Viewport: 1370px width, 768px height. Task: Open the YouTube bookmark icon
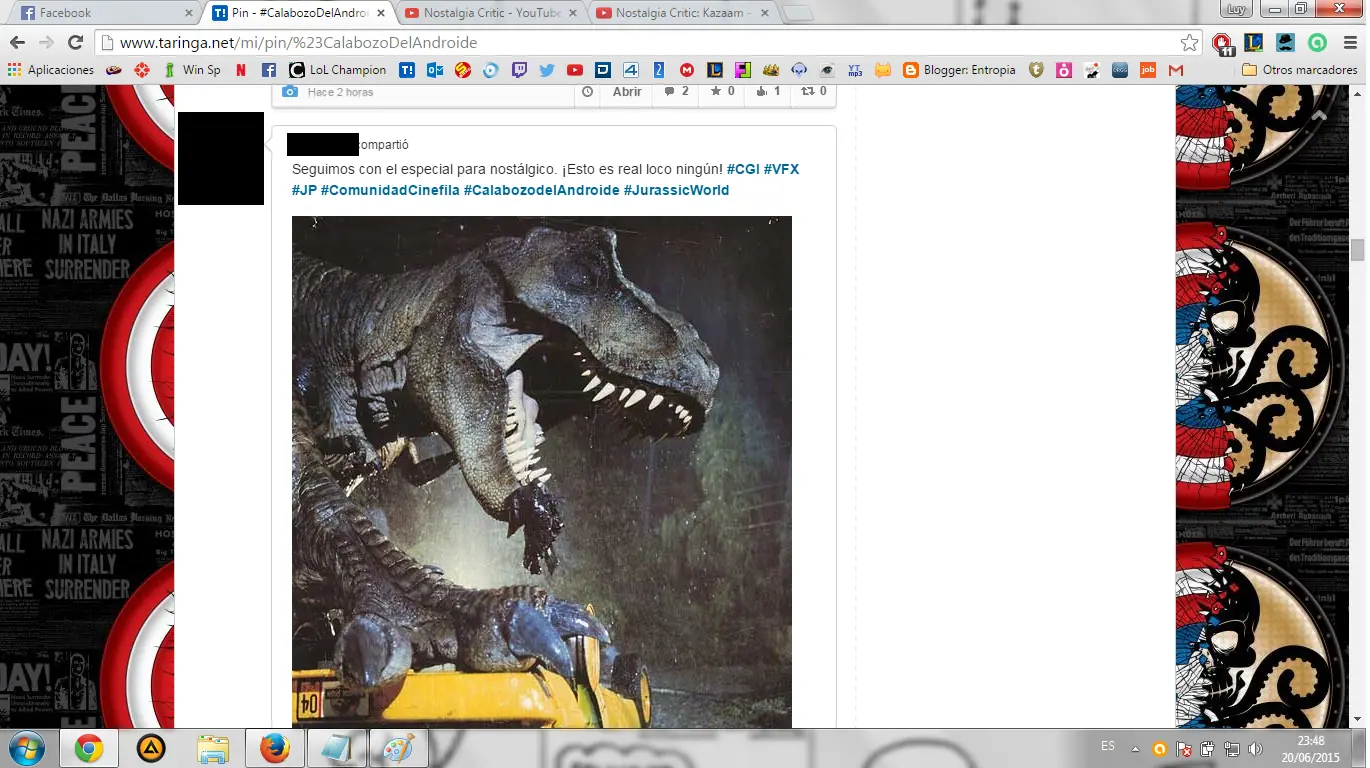pyautogui.click(x=575, y=70)
